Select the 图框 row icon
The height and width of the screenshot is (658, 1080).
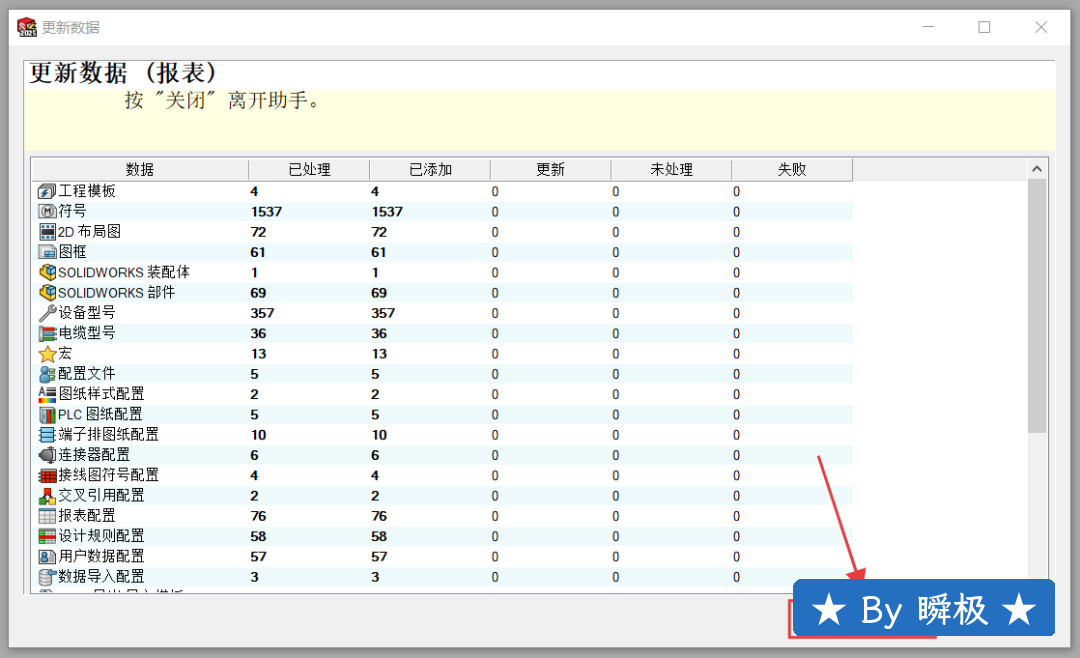47,252
